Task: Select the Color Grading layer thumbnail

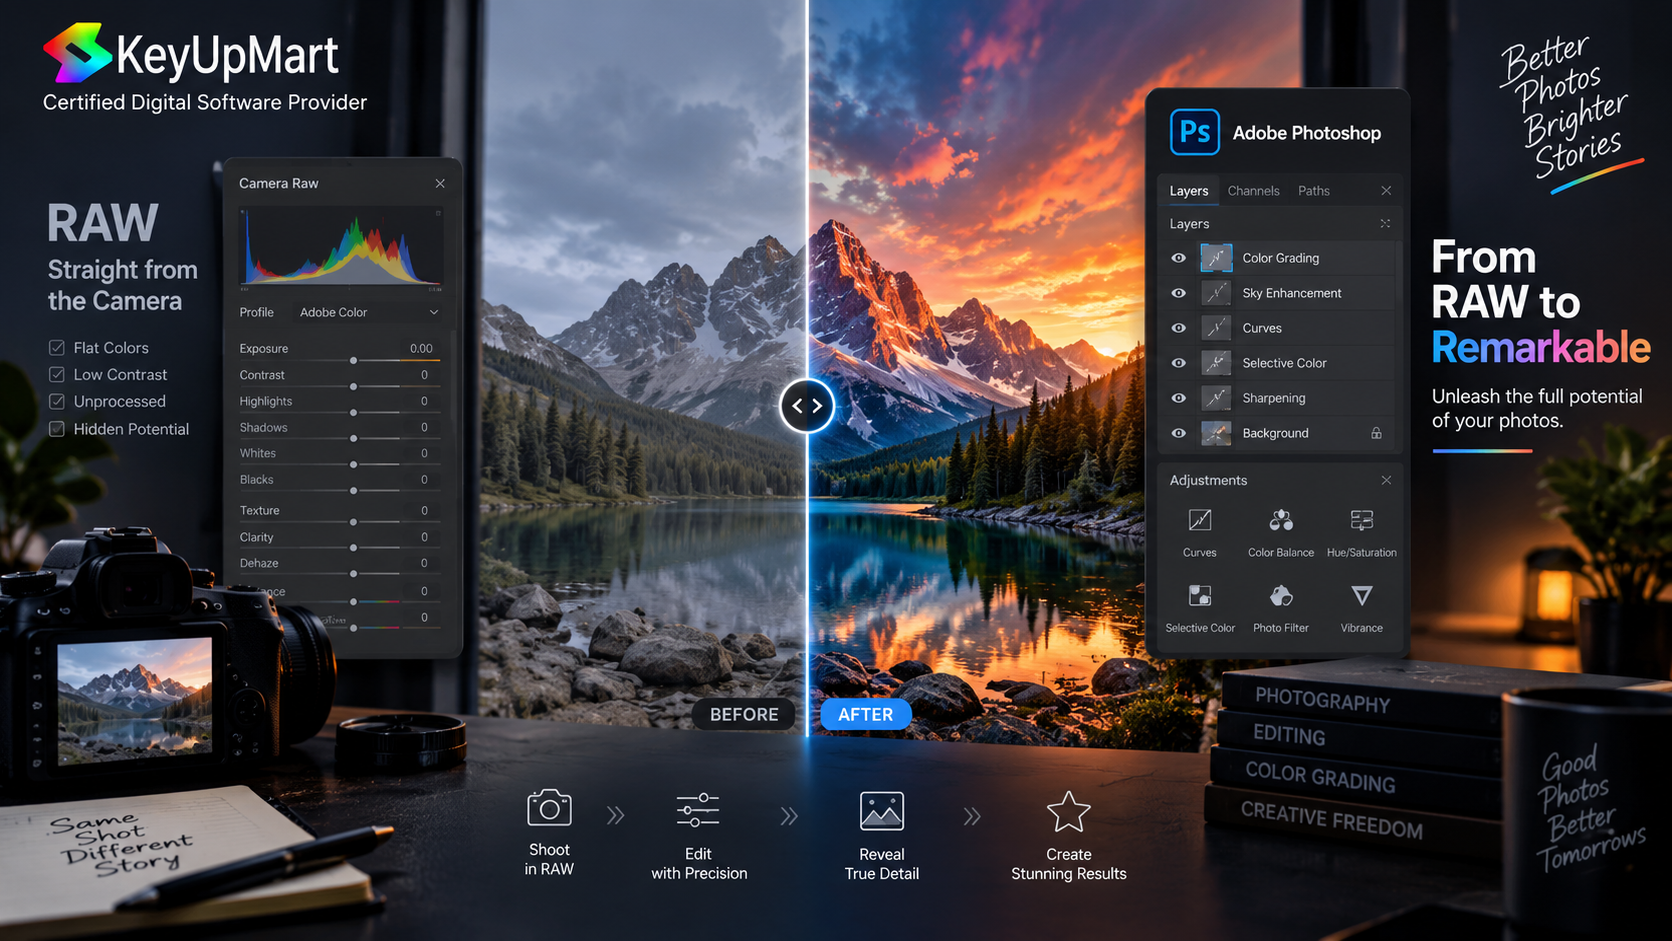Action: 1216,258
